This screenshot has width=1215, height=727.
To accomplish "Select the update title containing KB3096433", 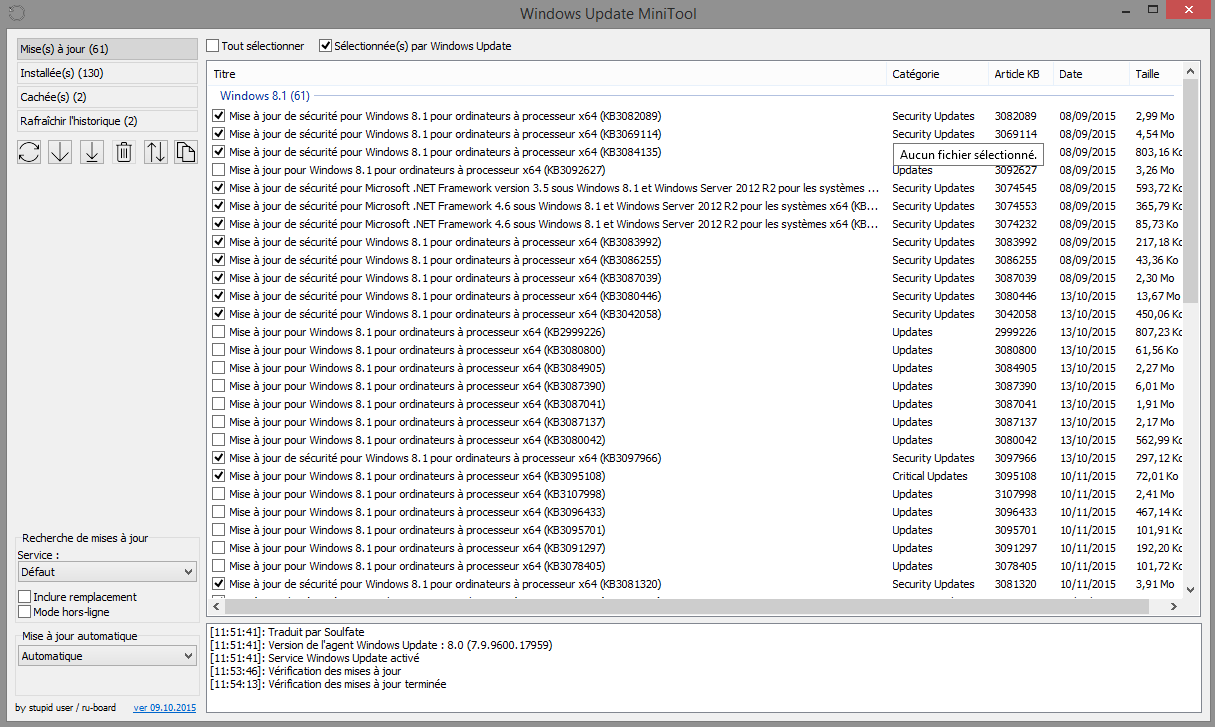I will click(x=417, y=512).
